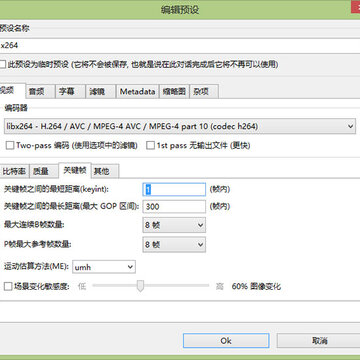
Task: Open the 滤镜 tab
Action: [x=100, y=91]
